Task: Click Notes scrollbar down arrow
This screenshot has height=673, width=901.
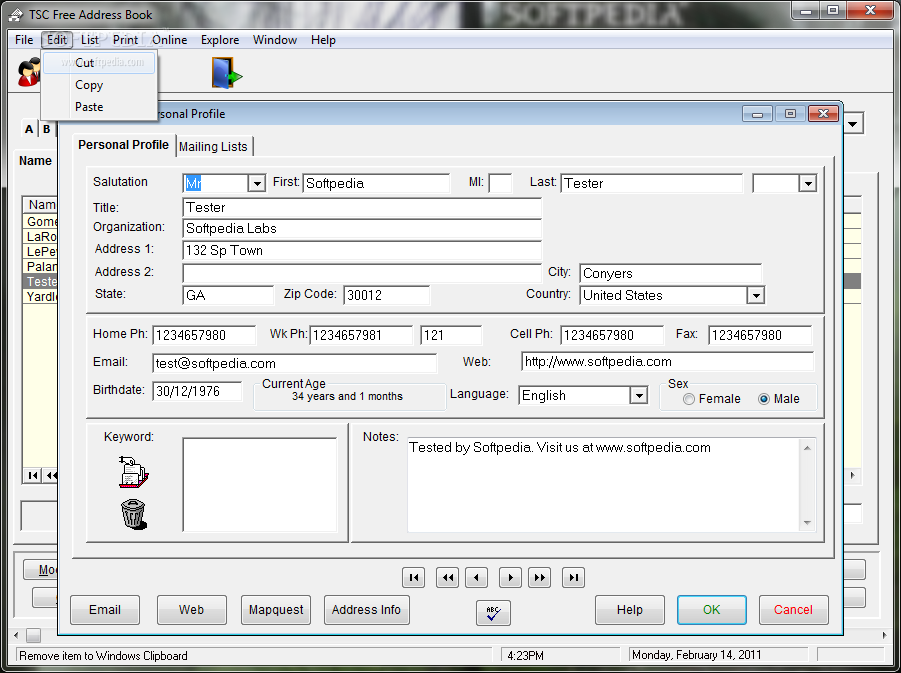Action: pyautogui.click(x=807, y=523)
